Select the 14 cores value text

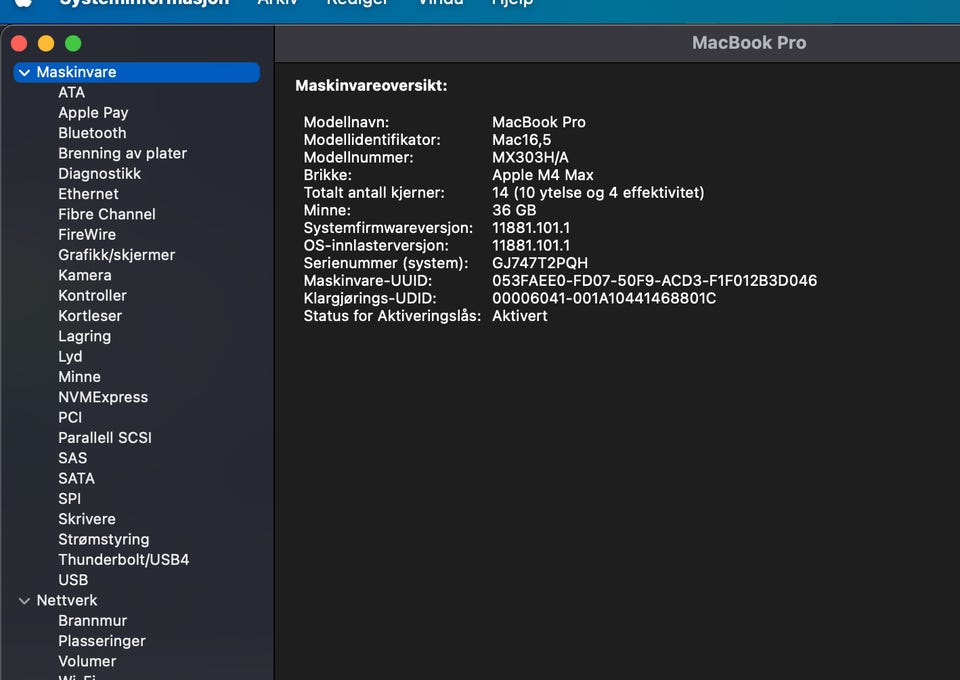click(x=598, y=193)
